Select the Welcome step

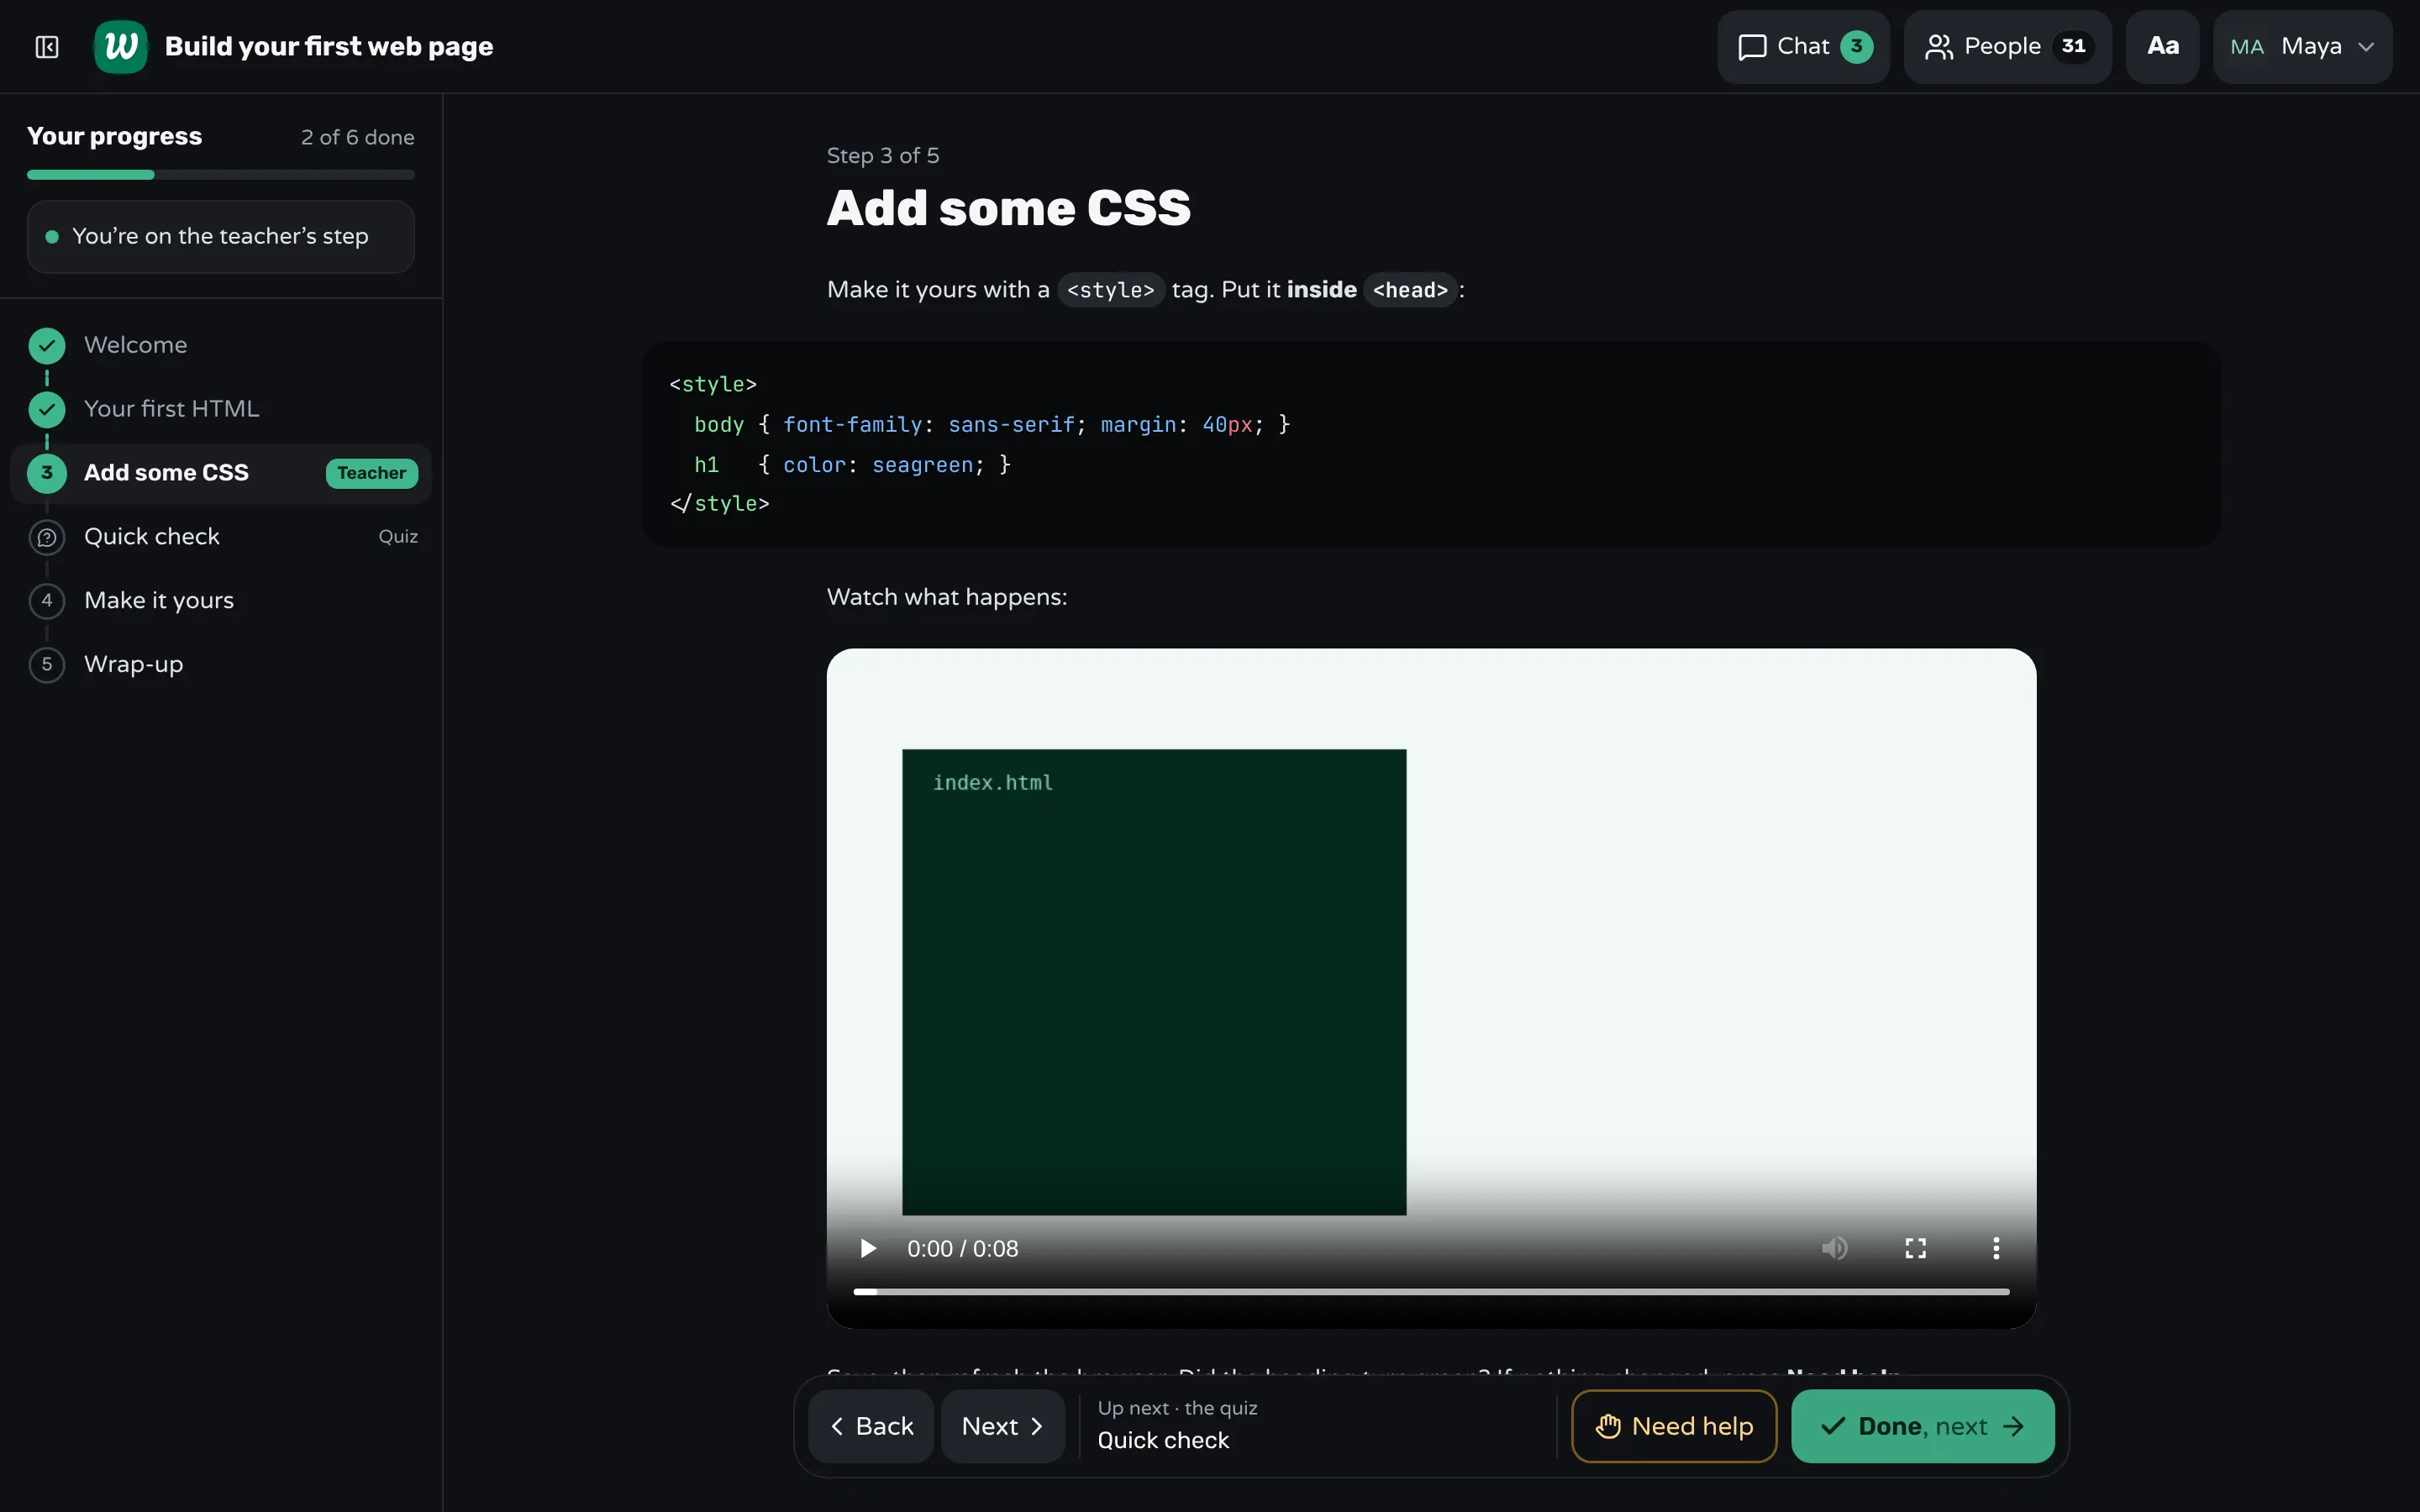coord(220,345)
